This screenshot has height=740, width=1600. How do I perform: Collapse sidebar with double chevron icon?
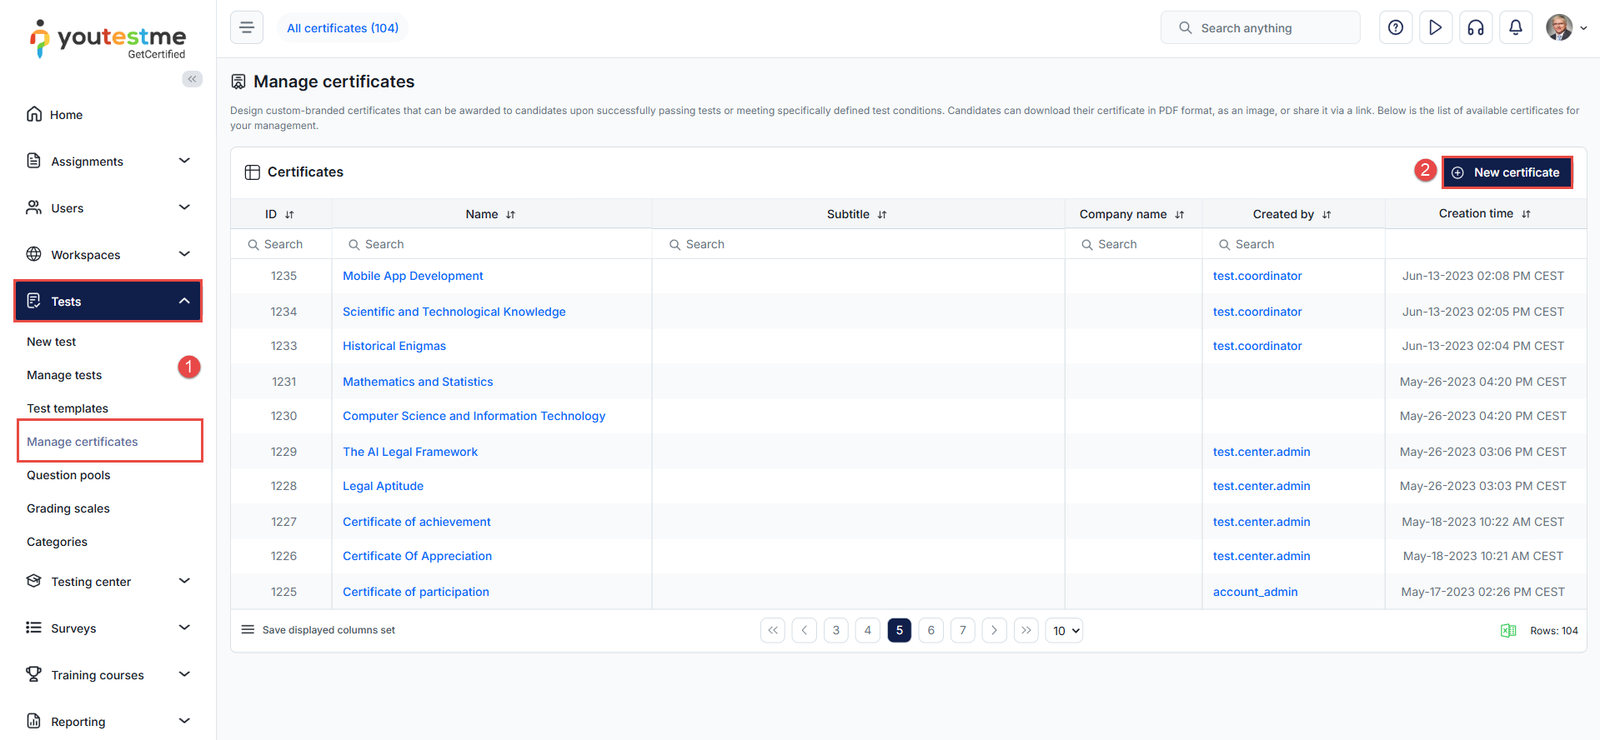pos(192,79)
